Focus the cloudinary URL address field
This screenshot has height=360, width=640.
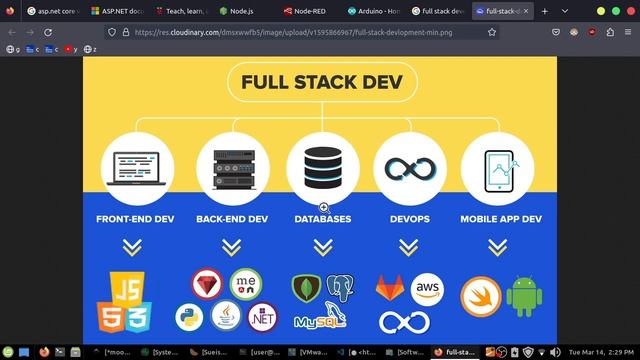point(293,32)
